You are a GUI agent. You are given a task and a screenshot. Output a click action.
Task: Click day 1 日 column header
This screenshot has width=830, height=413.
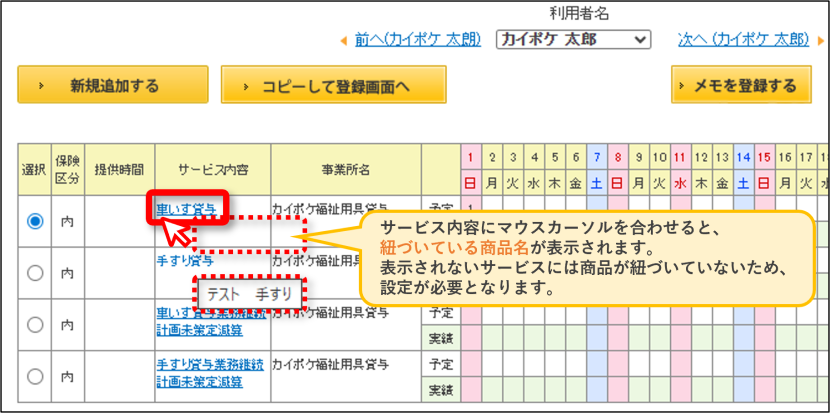click(471, 169)
